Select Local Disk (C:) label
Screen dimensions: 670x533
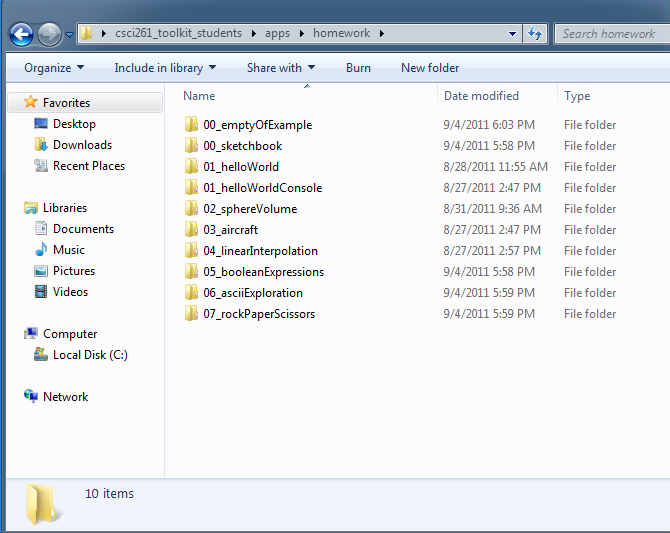[x=90, y=355]
